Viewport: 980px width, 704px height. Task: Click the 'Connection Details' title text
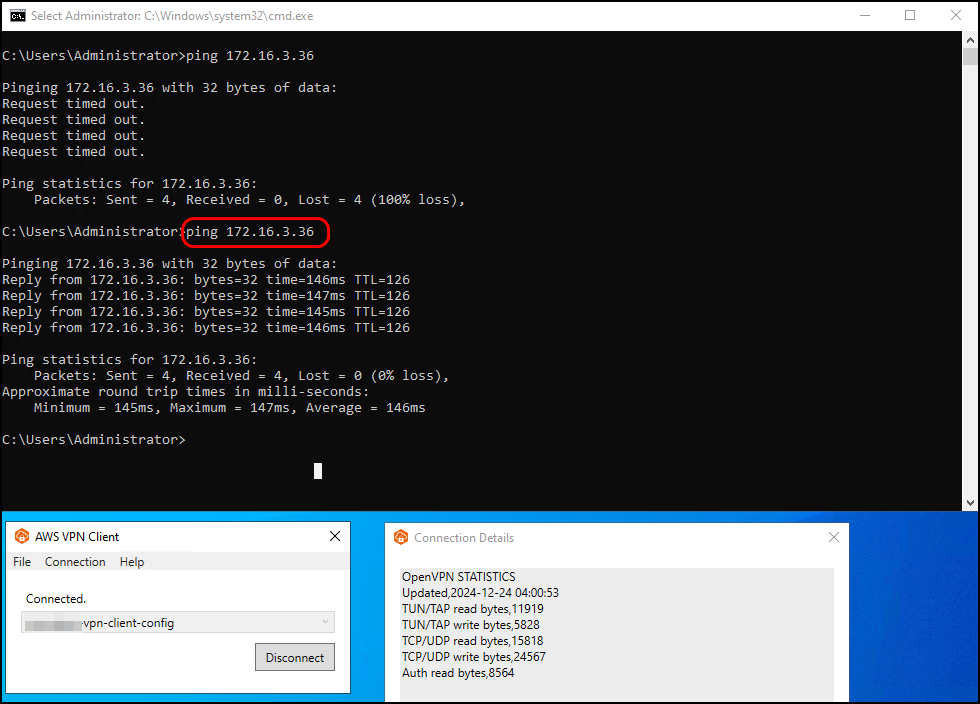(x=464, y=538)
